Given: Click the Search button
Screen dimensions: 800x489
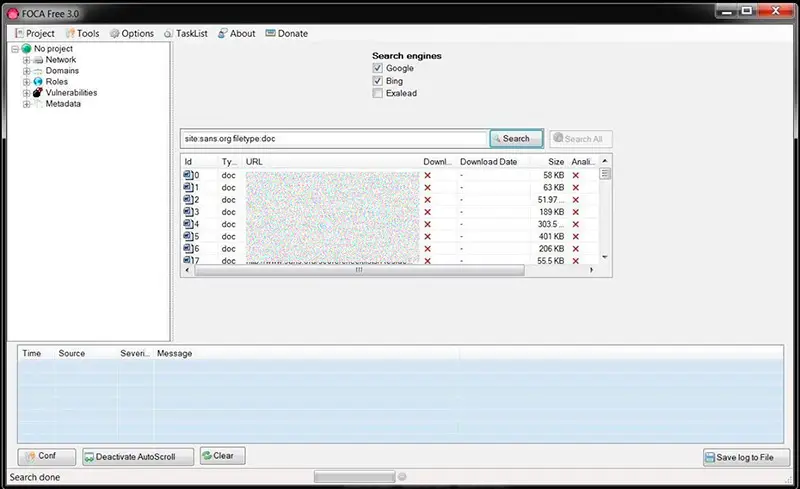Looking at the screenshot, I should tap(516, 138).
